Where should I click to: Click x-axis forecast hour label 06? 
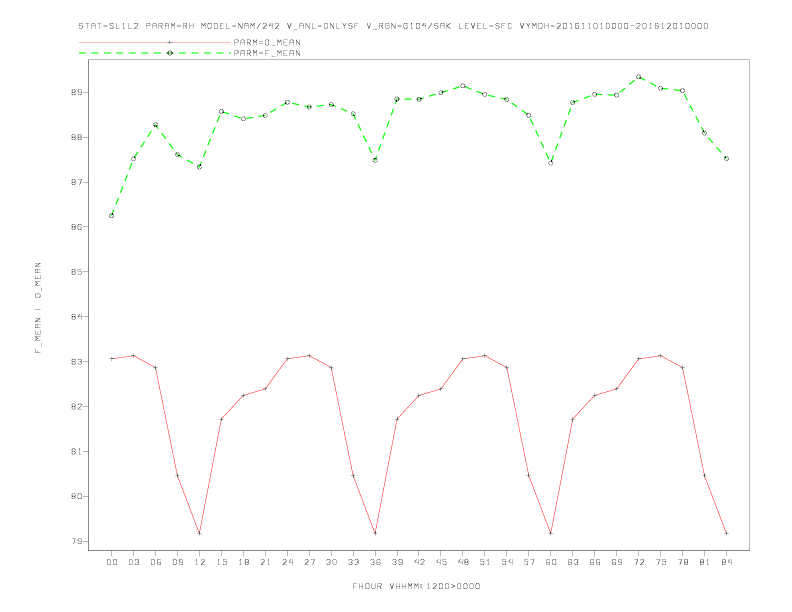(156, 562)
